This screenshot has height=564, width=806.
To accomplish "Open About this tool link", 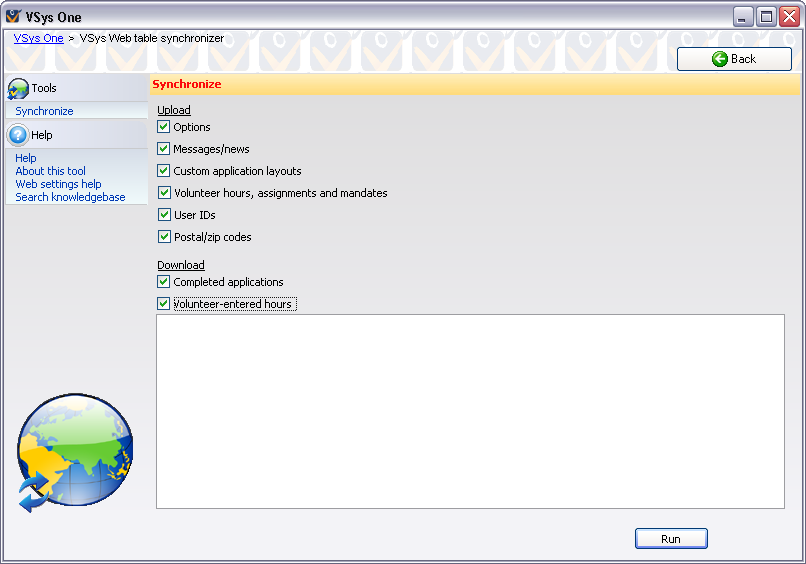I will [50, 171].
